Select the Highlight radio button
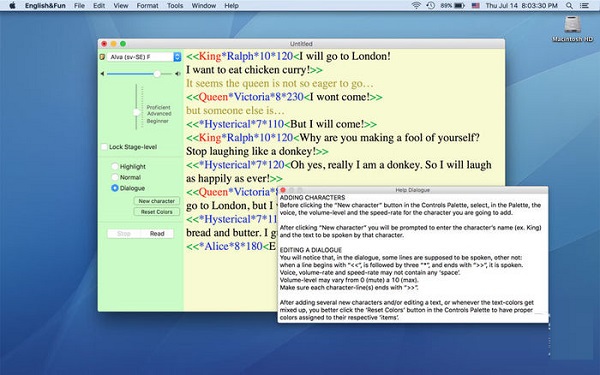This screenshot has width=600, height=375. click(x=115, y=166)
